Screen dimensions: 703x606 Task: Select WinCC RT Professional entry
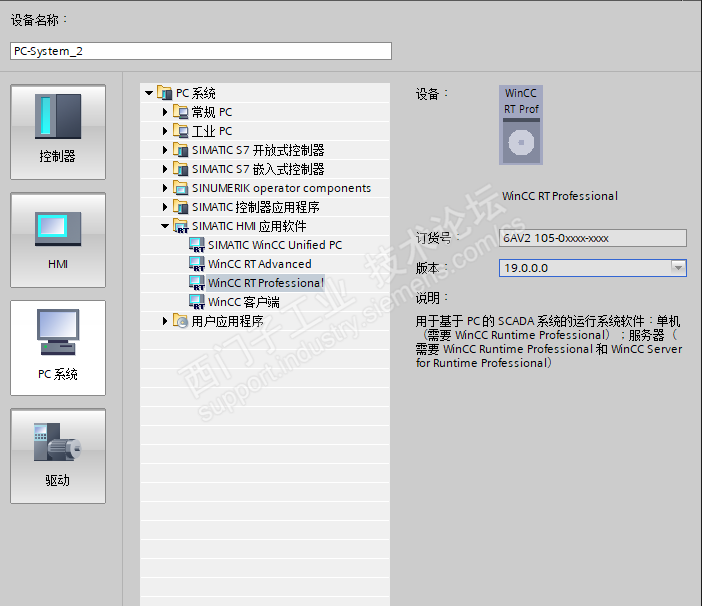265,283
